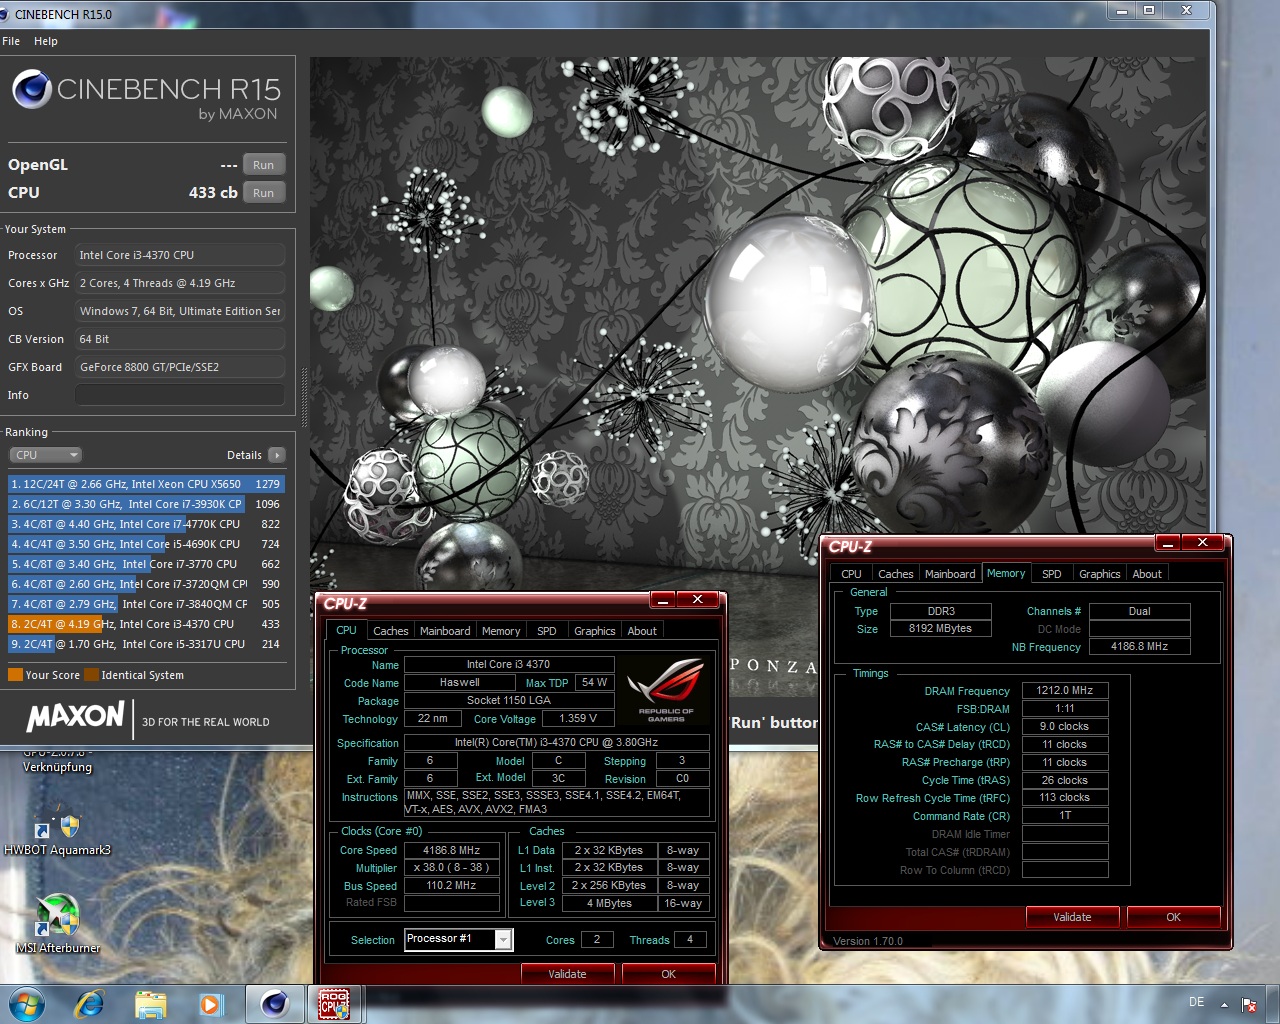Click Core Voltage value 1.359 V
This screenshot has height=1024, width=1280.
(578, 719)
